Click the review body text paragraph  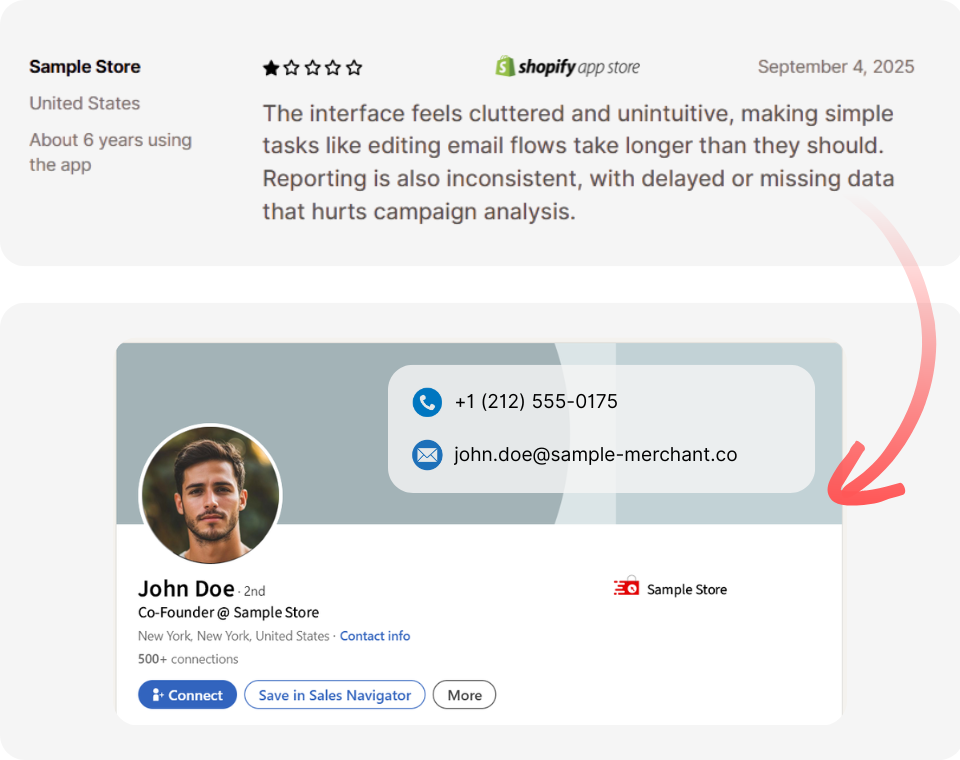click(579, 162)
